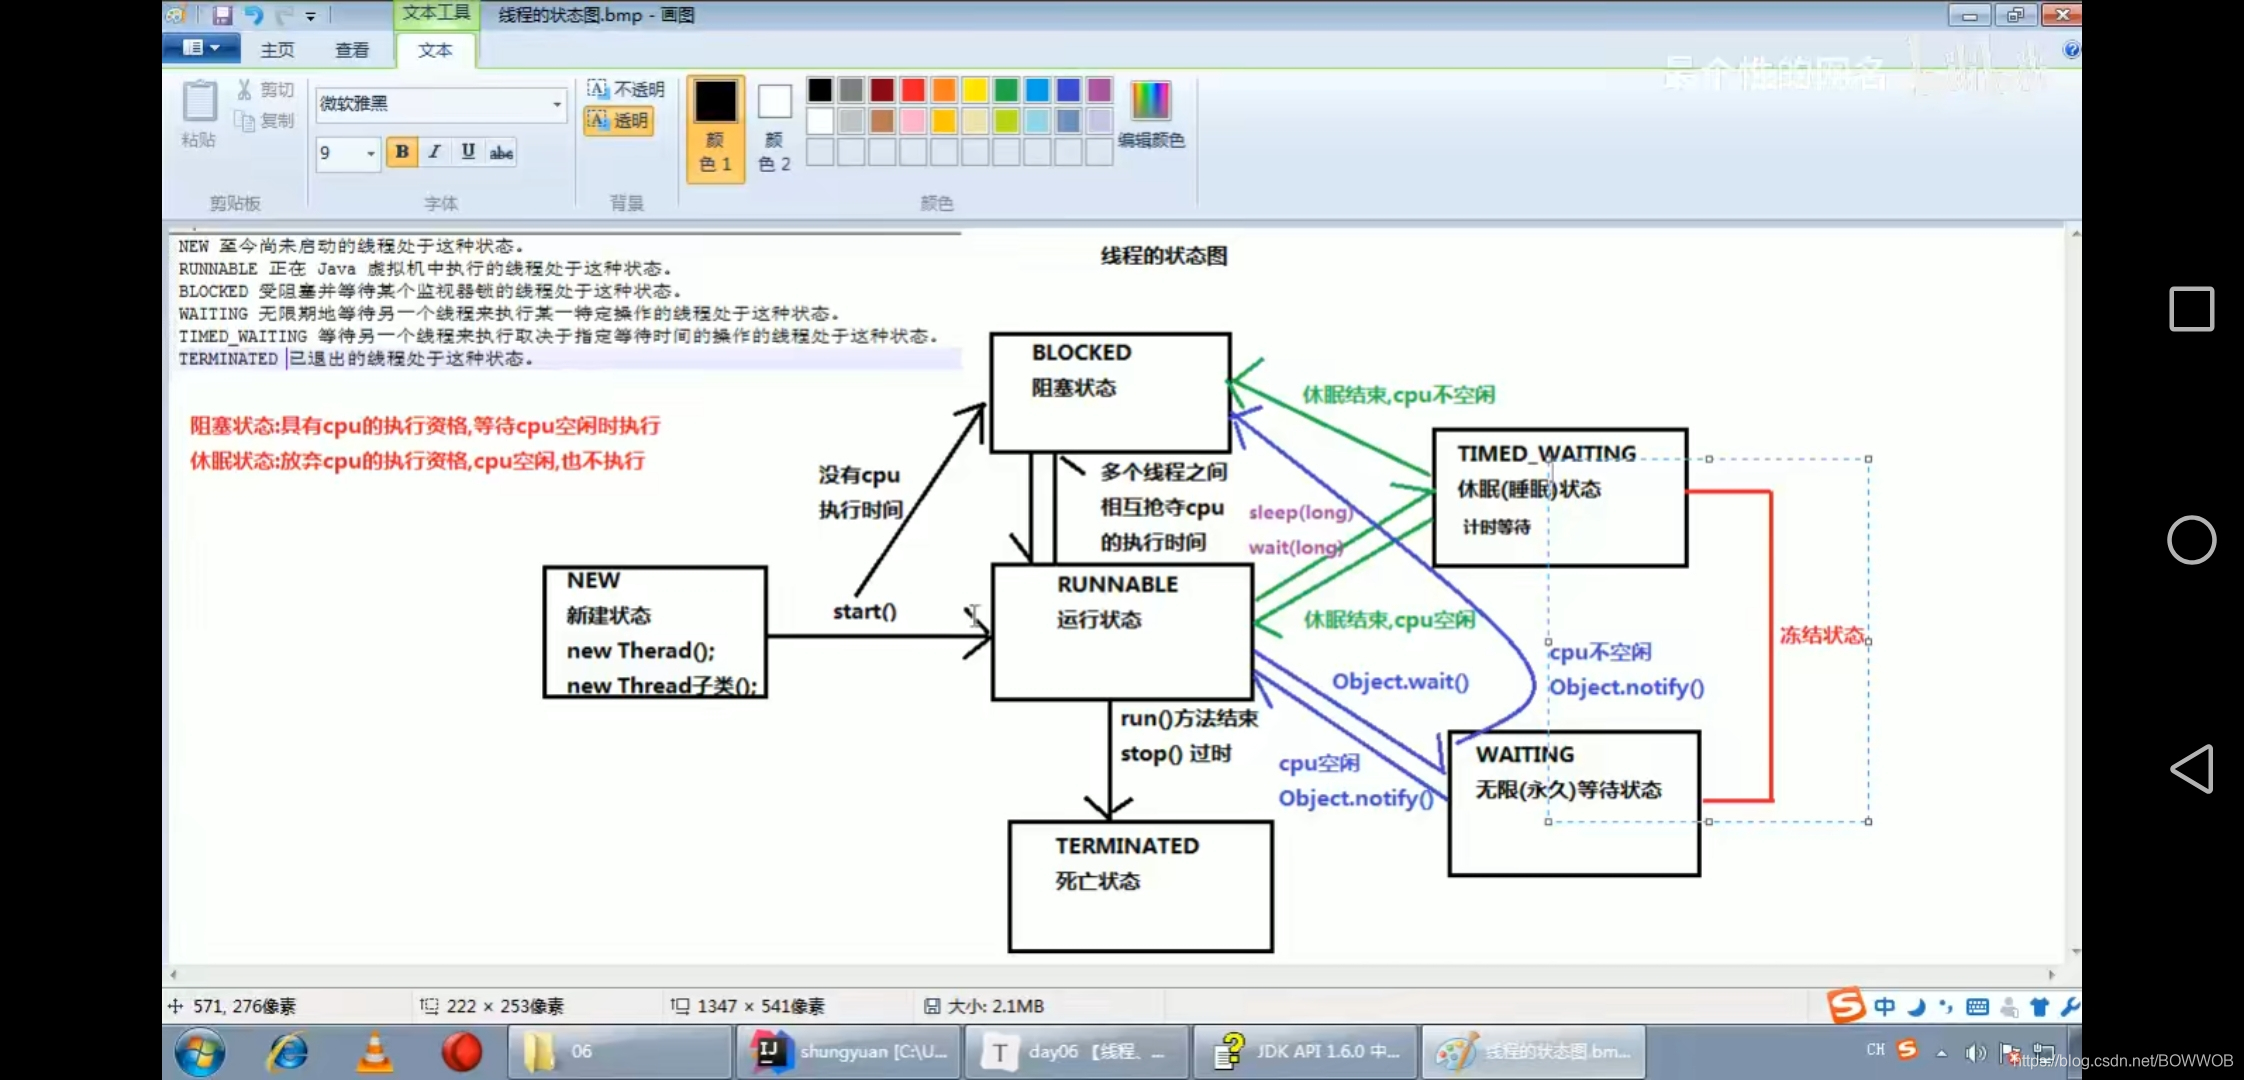This screenshot has width=2244, height=1080.
Task: Switch to the 主页 ribbon tab
Action: [277, 50]
